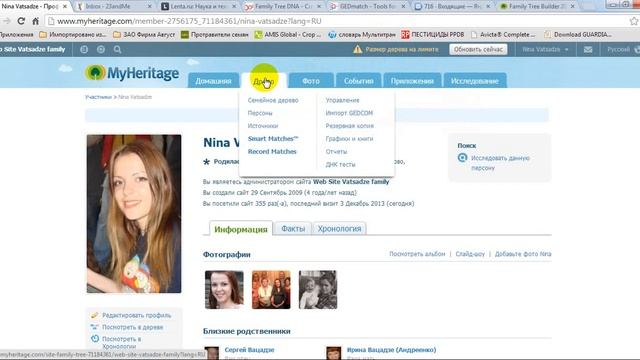This screenshot has height=360, width=640.
Task: Click the browser home icon
Action: pos(36,21)
